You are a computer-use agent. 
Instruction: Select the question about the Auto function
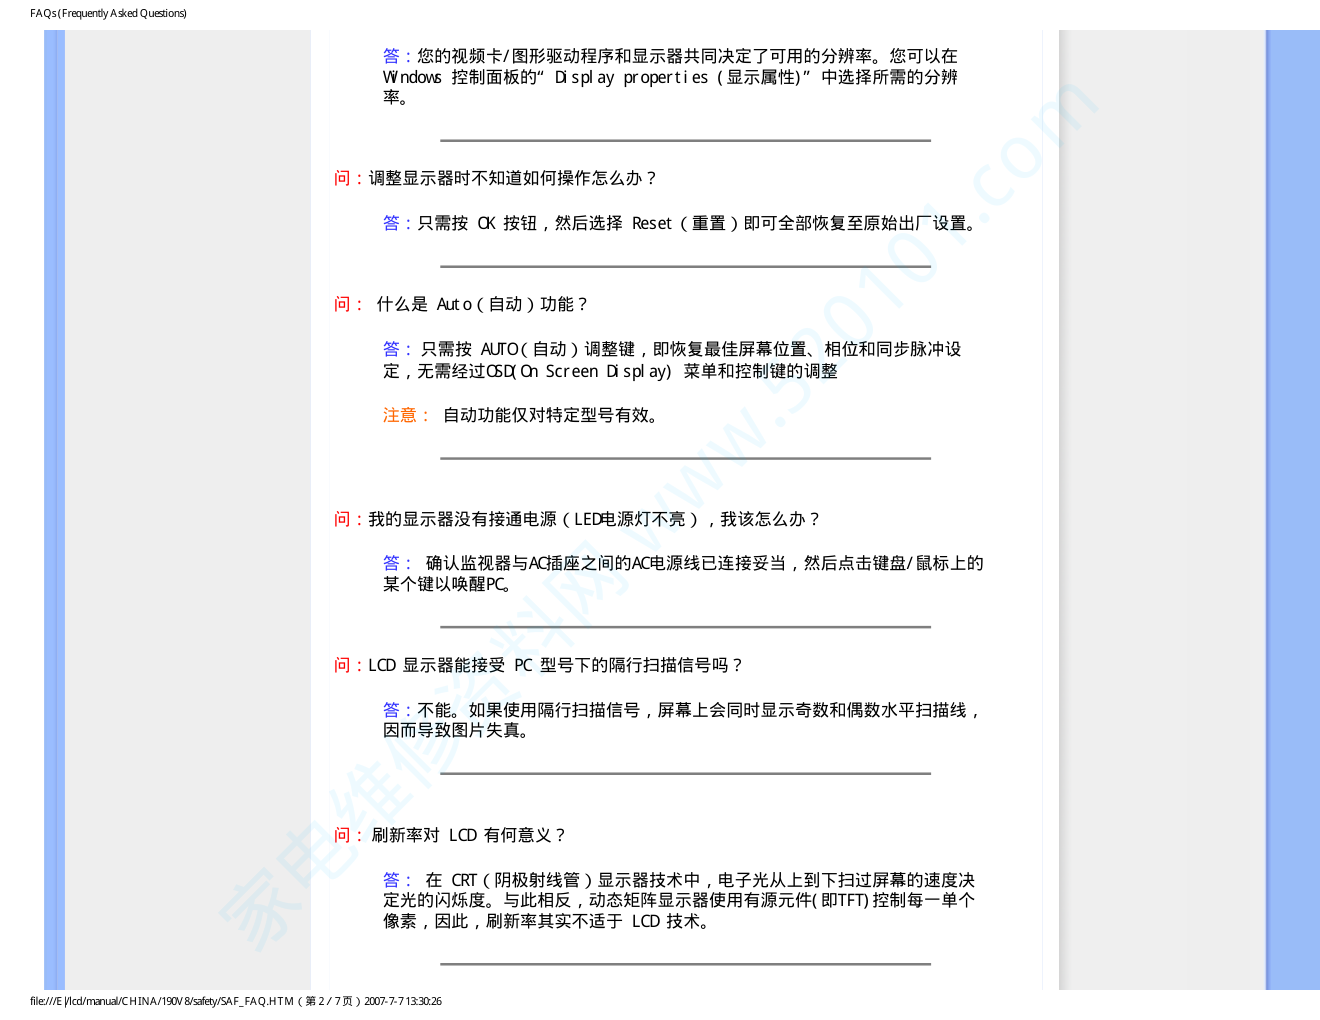pyautogui.click(x=482, y=304)
